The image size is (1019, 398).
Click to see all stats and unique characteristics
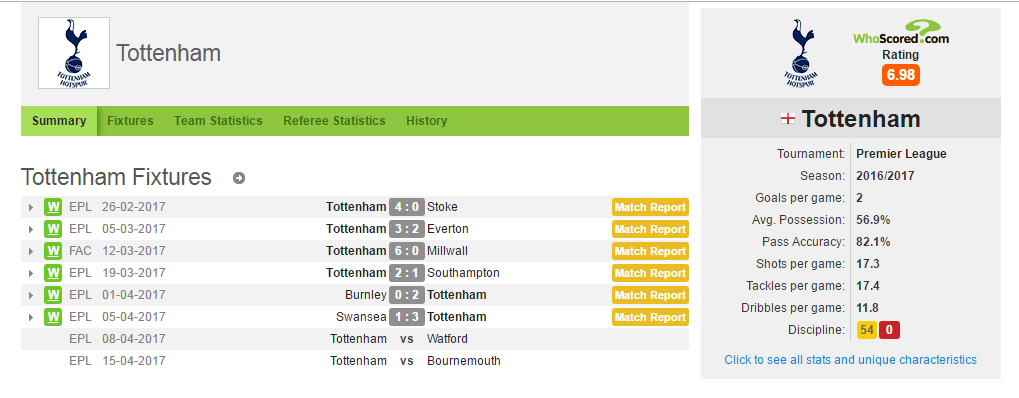click(850, 360)
